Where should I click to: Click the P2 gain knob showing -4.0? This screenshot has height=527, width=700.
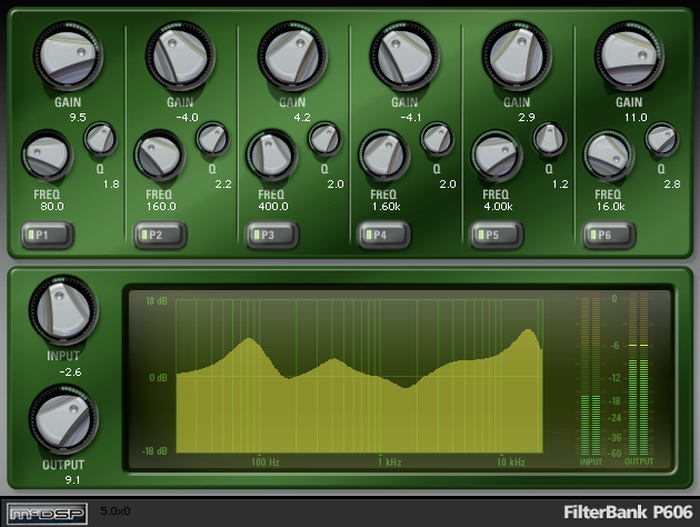180,56
